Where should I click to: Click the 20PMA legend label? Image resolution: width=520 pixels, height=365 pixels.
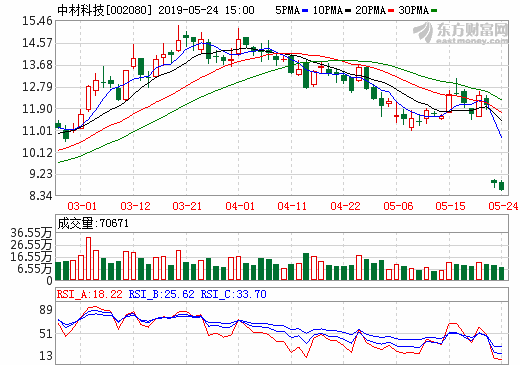tap(370, 10)
